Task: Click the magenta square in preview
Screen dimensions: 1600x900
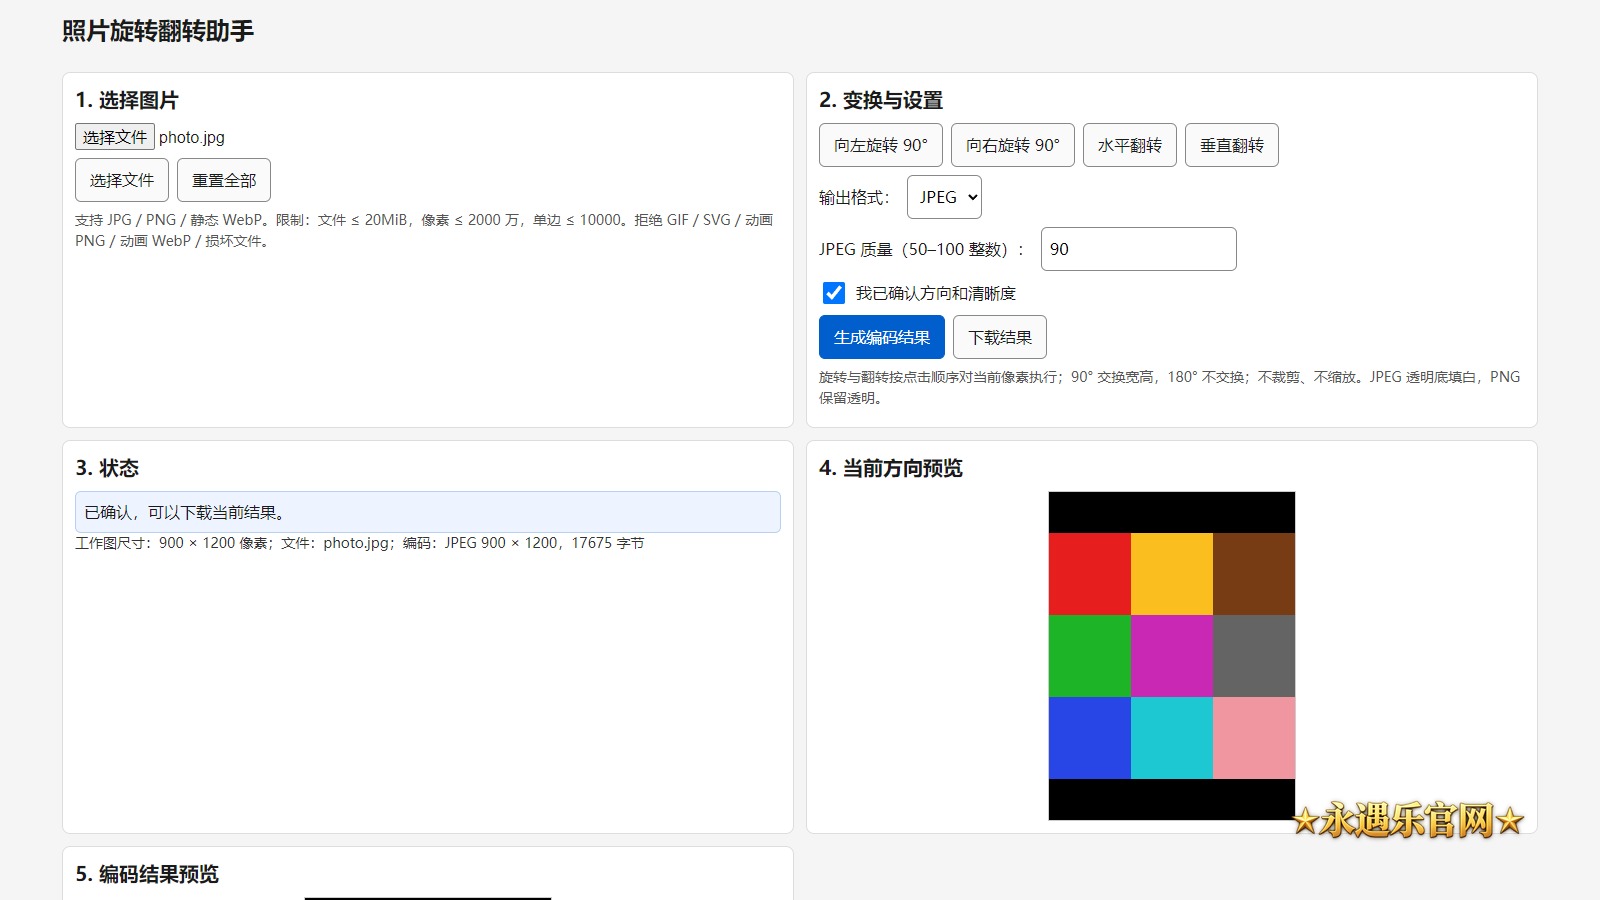Action: [x=1172, y=656]
